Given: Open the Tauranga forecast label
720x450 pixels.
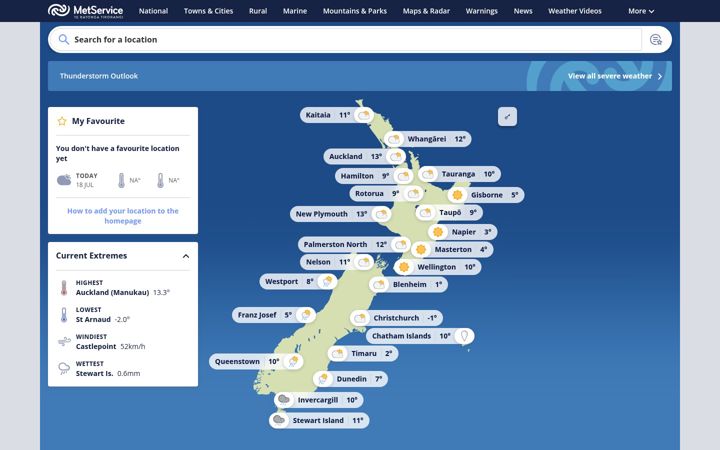Looking at the screenshot, I should [458, 174].
